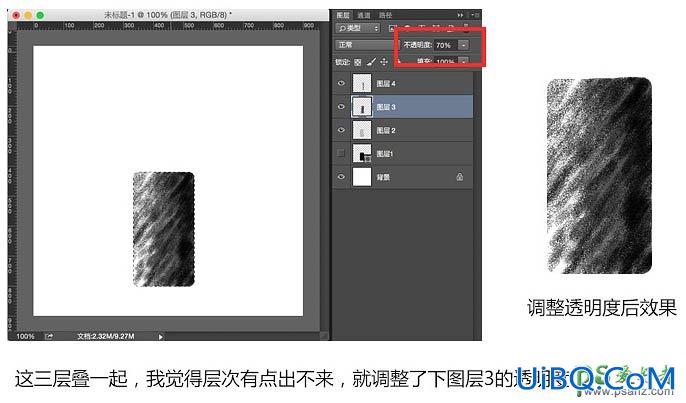Hide layer 图层 3 via eye icon
Viewport: 686px width, 403px height.
click(341, 107)
